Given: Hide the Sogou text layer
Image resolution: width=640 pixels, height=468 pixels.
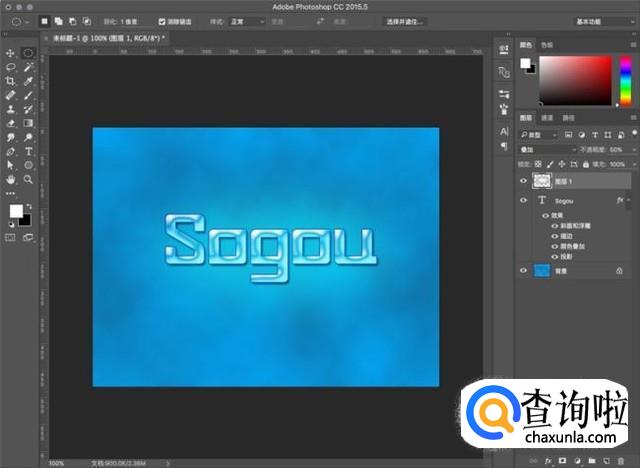Looking at the screenshot, I should 524,201.
